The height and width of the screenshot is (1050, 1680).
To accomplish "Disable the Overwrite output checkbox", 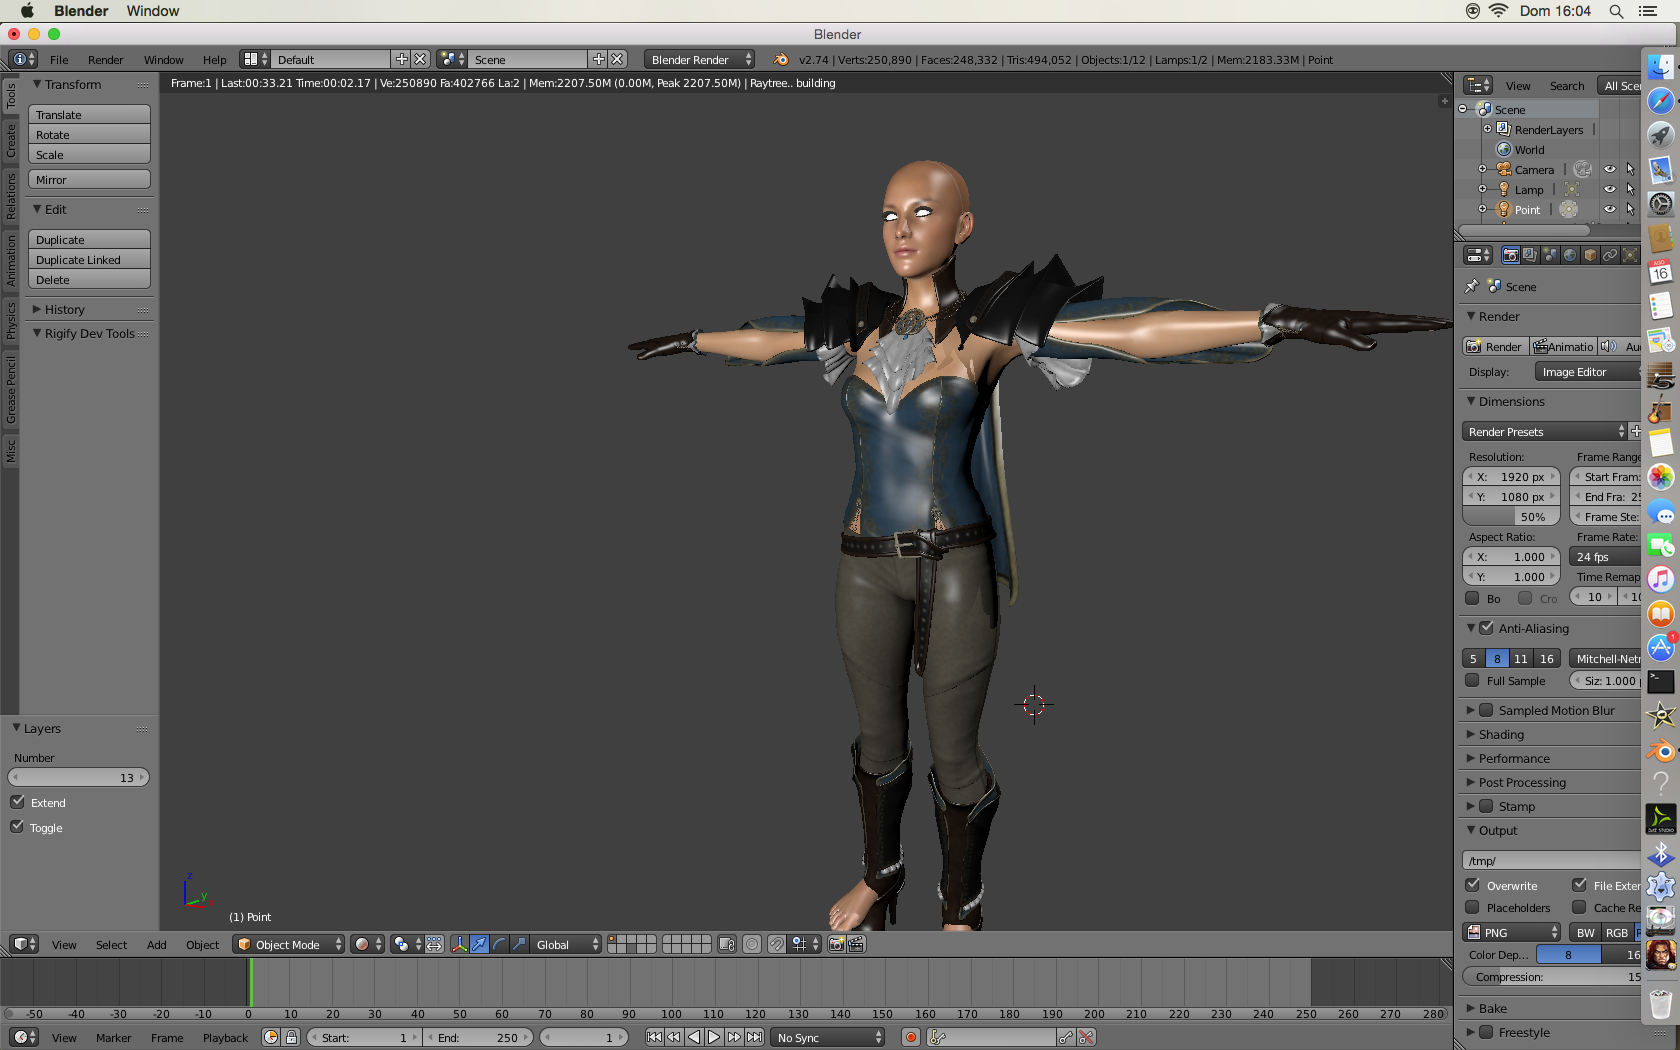I will (x=1472, y=885).
